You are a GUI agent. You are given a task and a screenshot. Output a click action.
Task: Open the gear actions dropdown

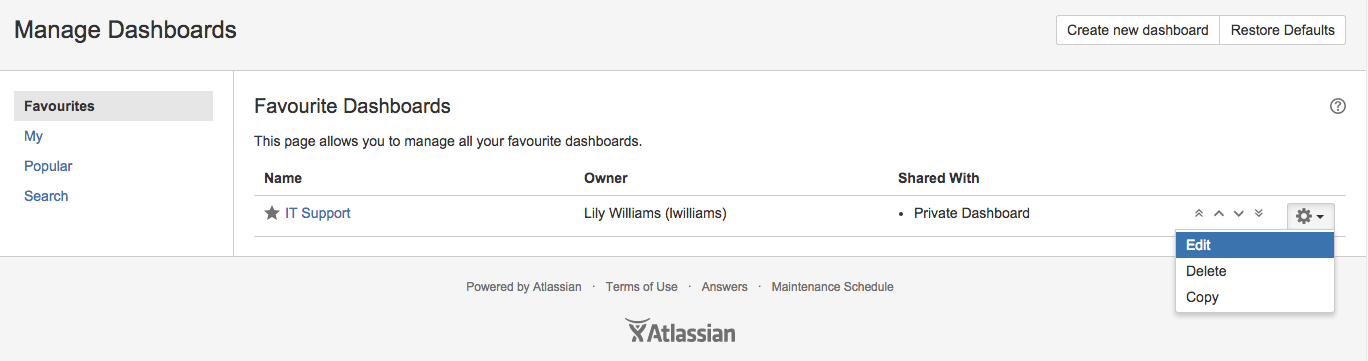click(x=1310, y=216)
